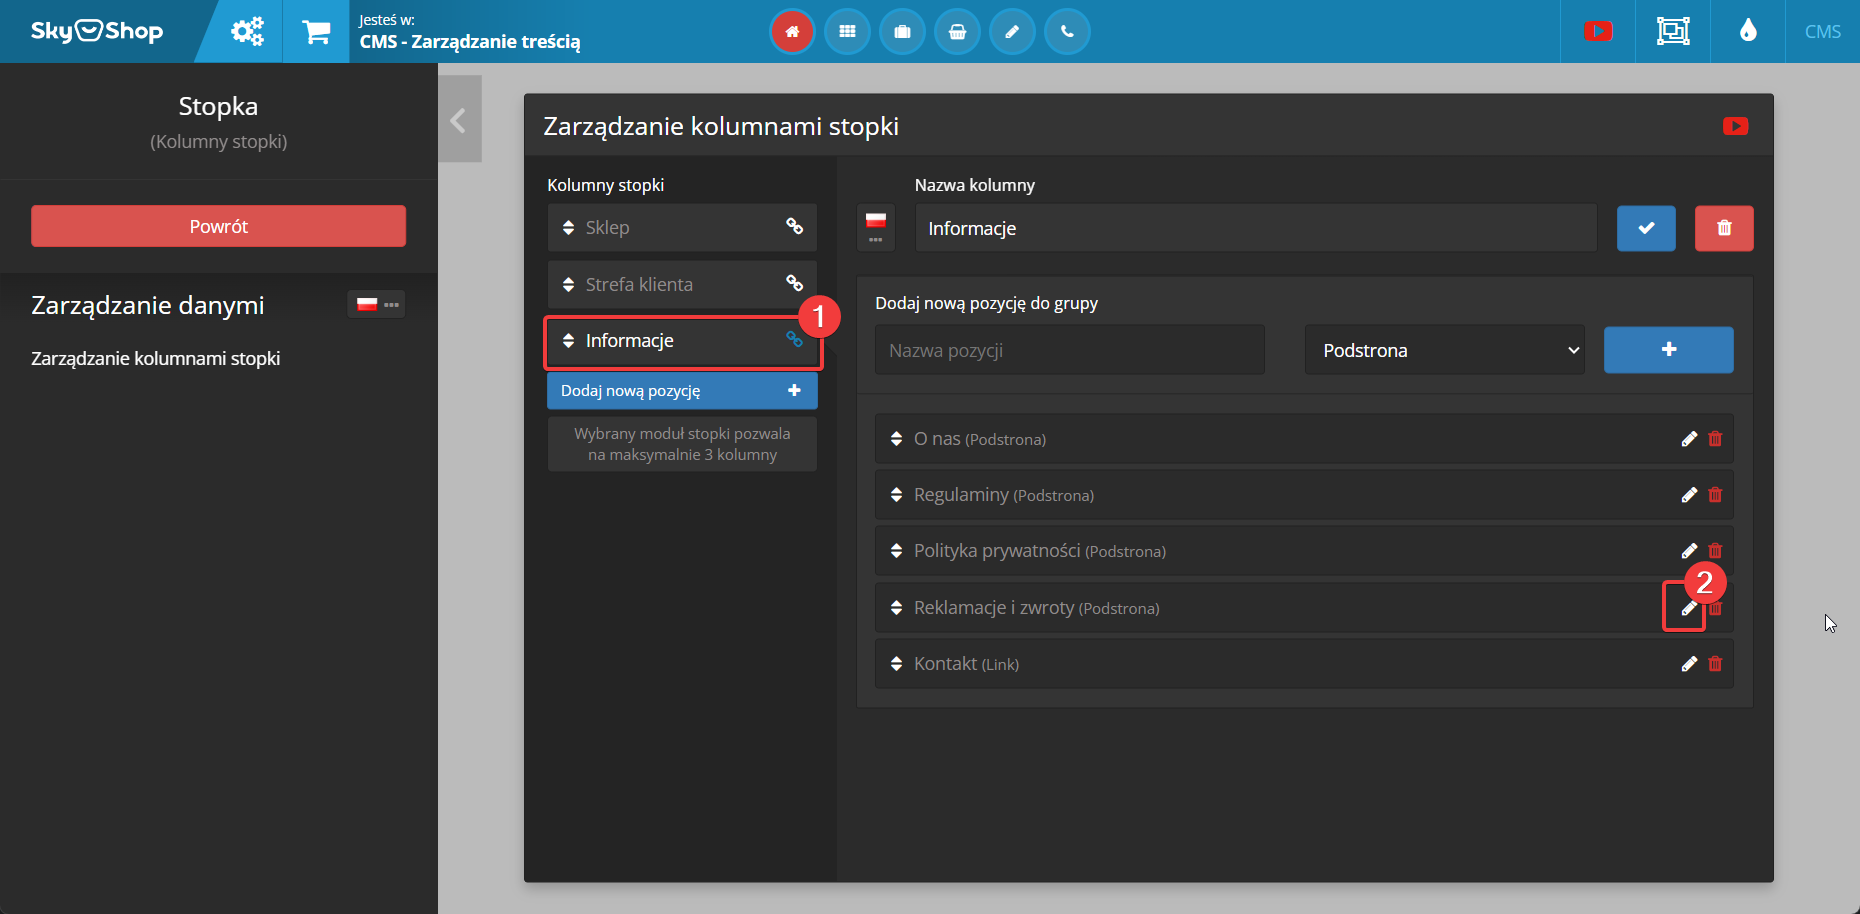Viewport: 1860px width, 914px height.
Task: Open the briefcase shortcut in top bar
Action: 902,32
